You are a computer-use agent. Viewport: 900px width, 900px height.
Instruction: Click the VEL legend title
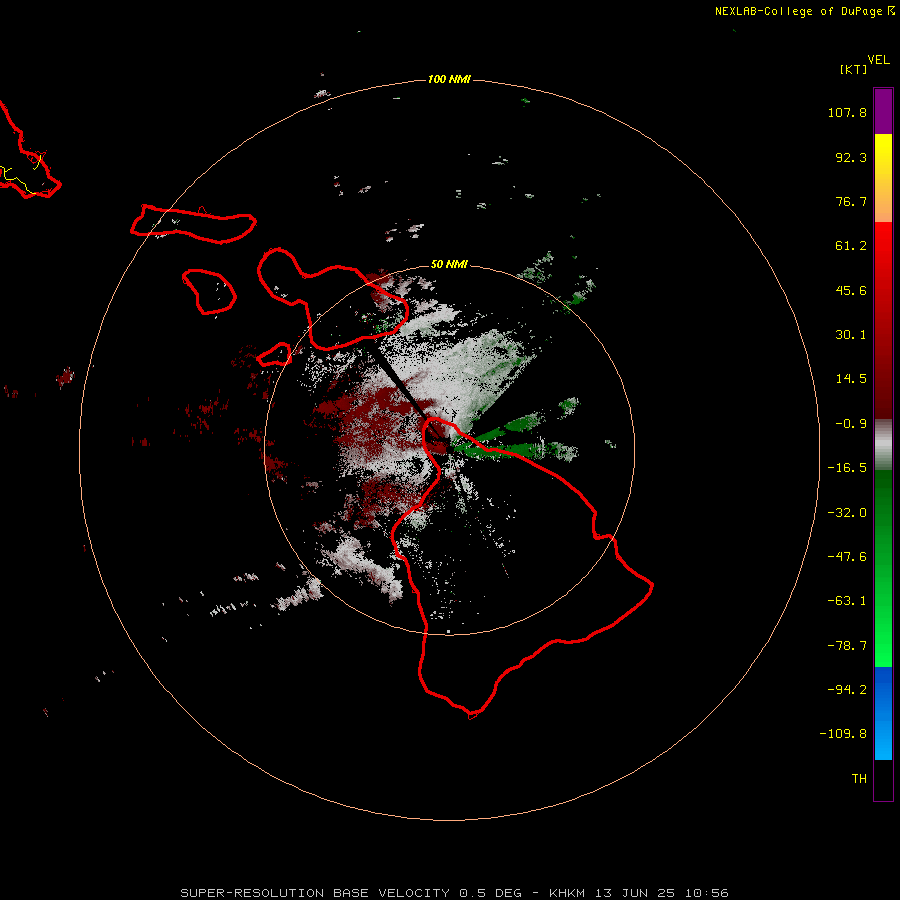pyautogui.click(x=878, y=60)
